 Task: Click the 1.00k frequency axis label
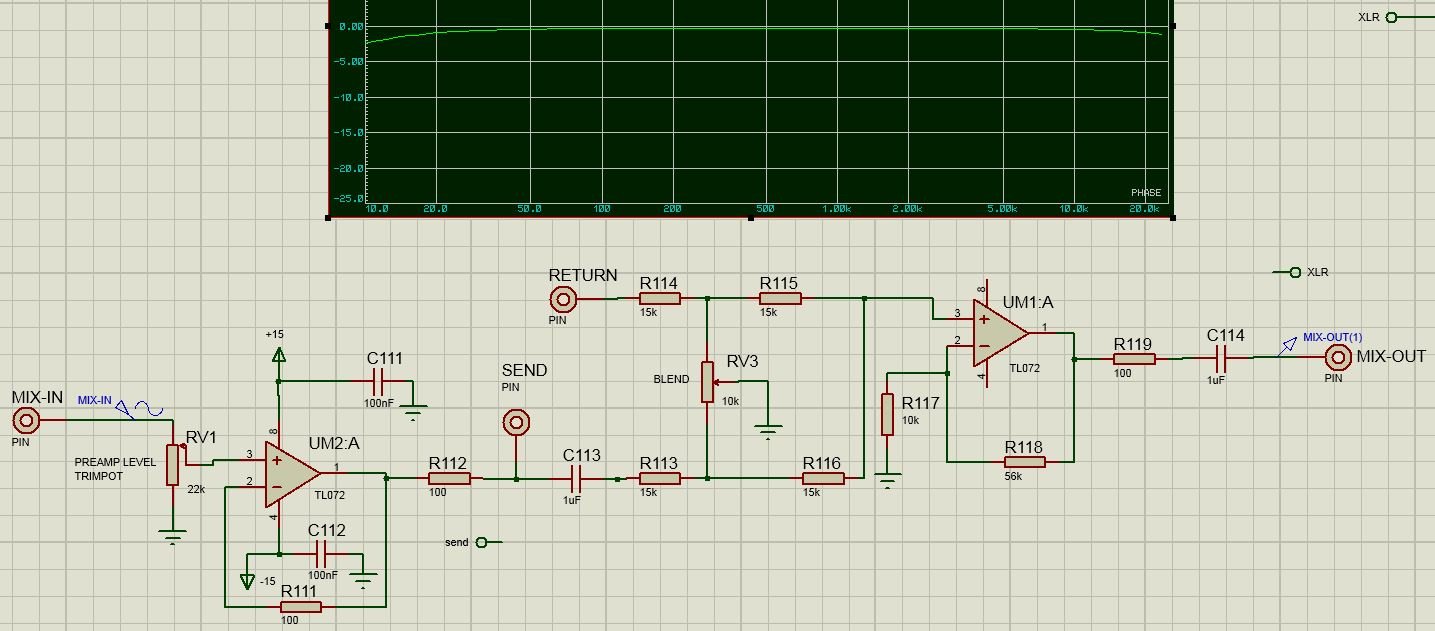coord(836,208)
